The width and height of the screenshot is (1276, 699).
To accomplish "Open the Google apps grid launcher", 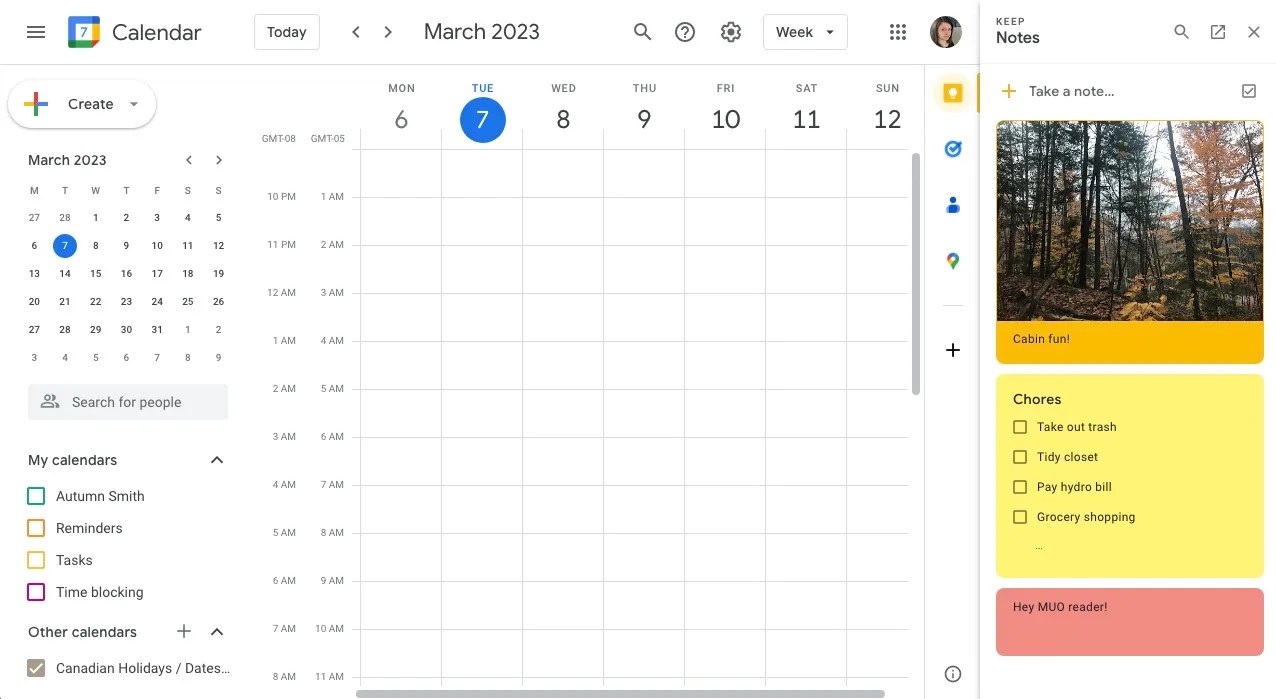I will tap(897, 31).
